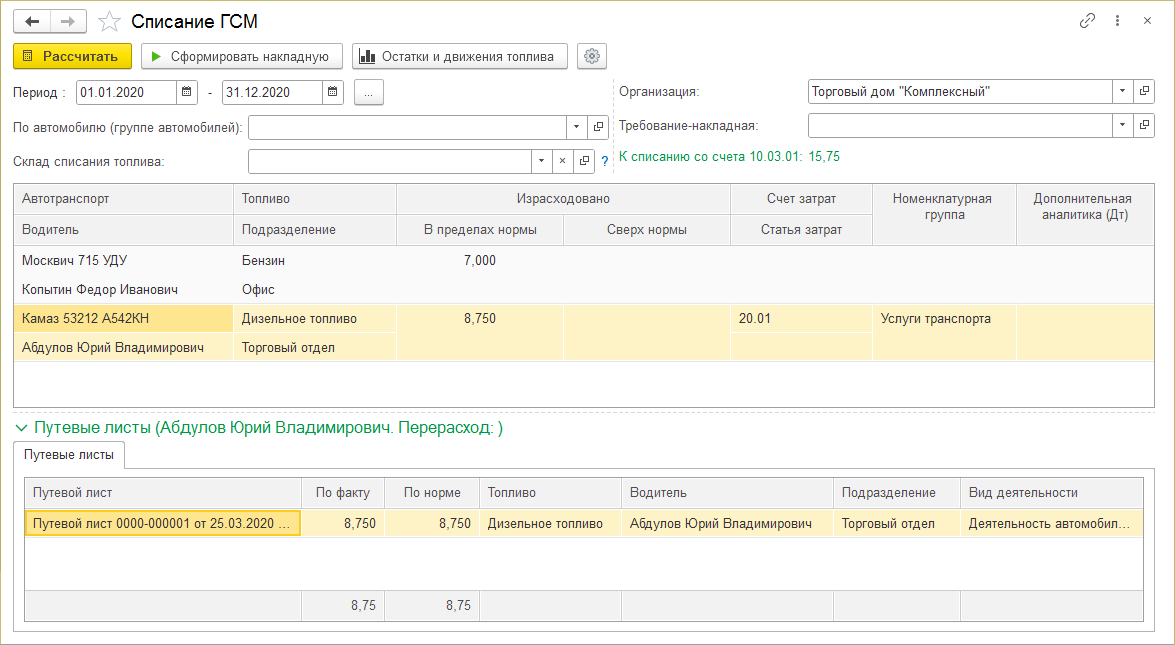Open calendar for period start date
Screen dimensions: 1175x645
pyautogui.click(x=187, y=92)
